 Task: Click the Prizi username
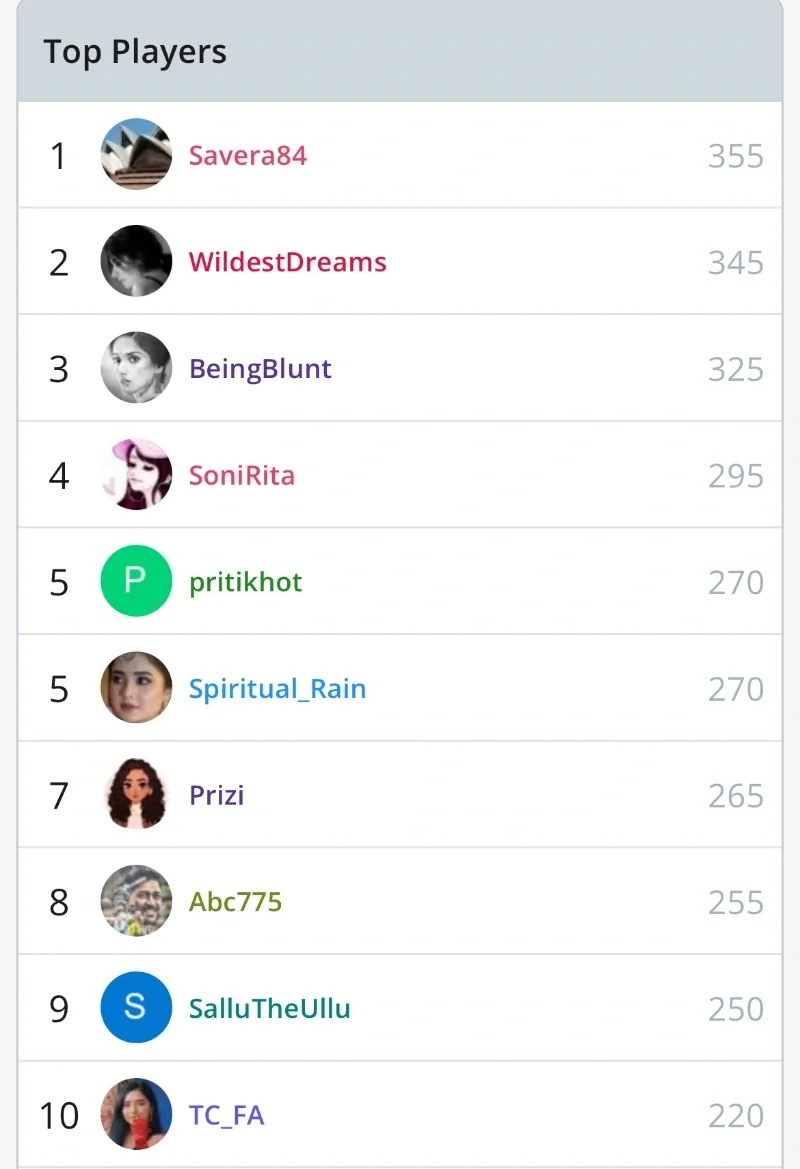[x=217, y=795]
